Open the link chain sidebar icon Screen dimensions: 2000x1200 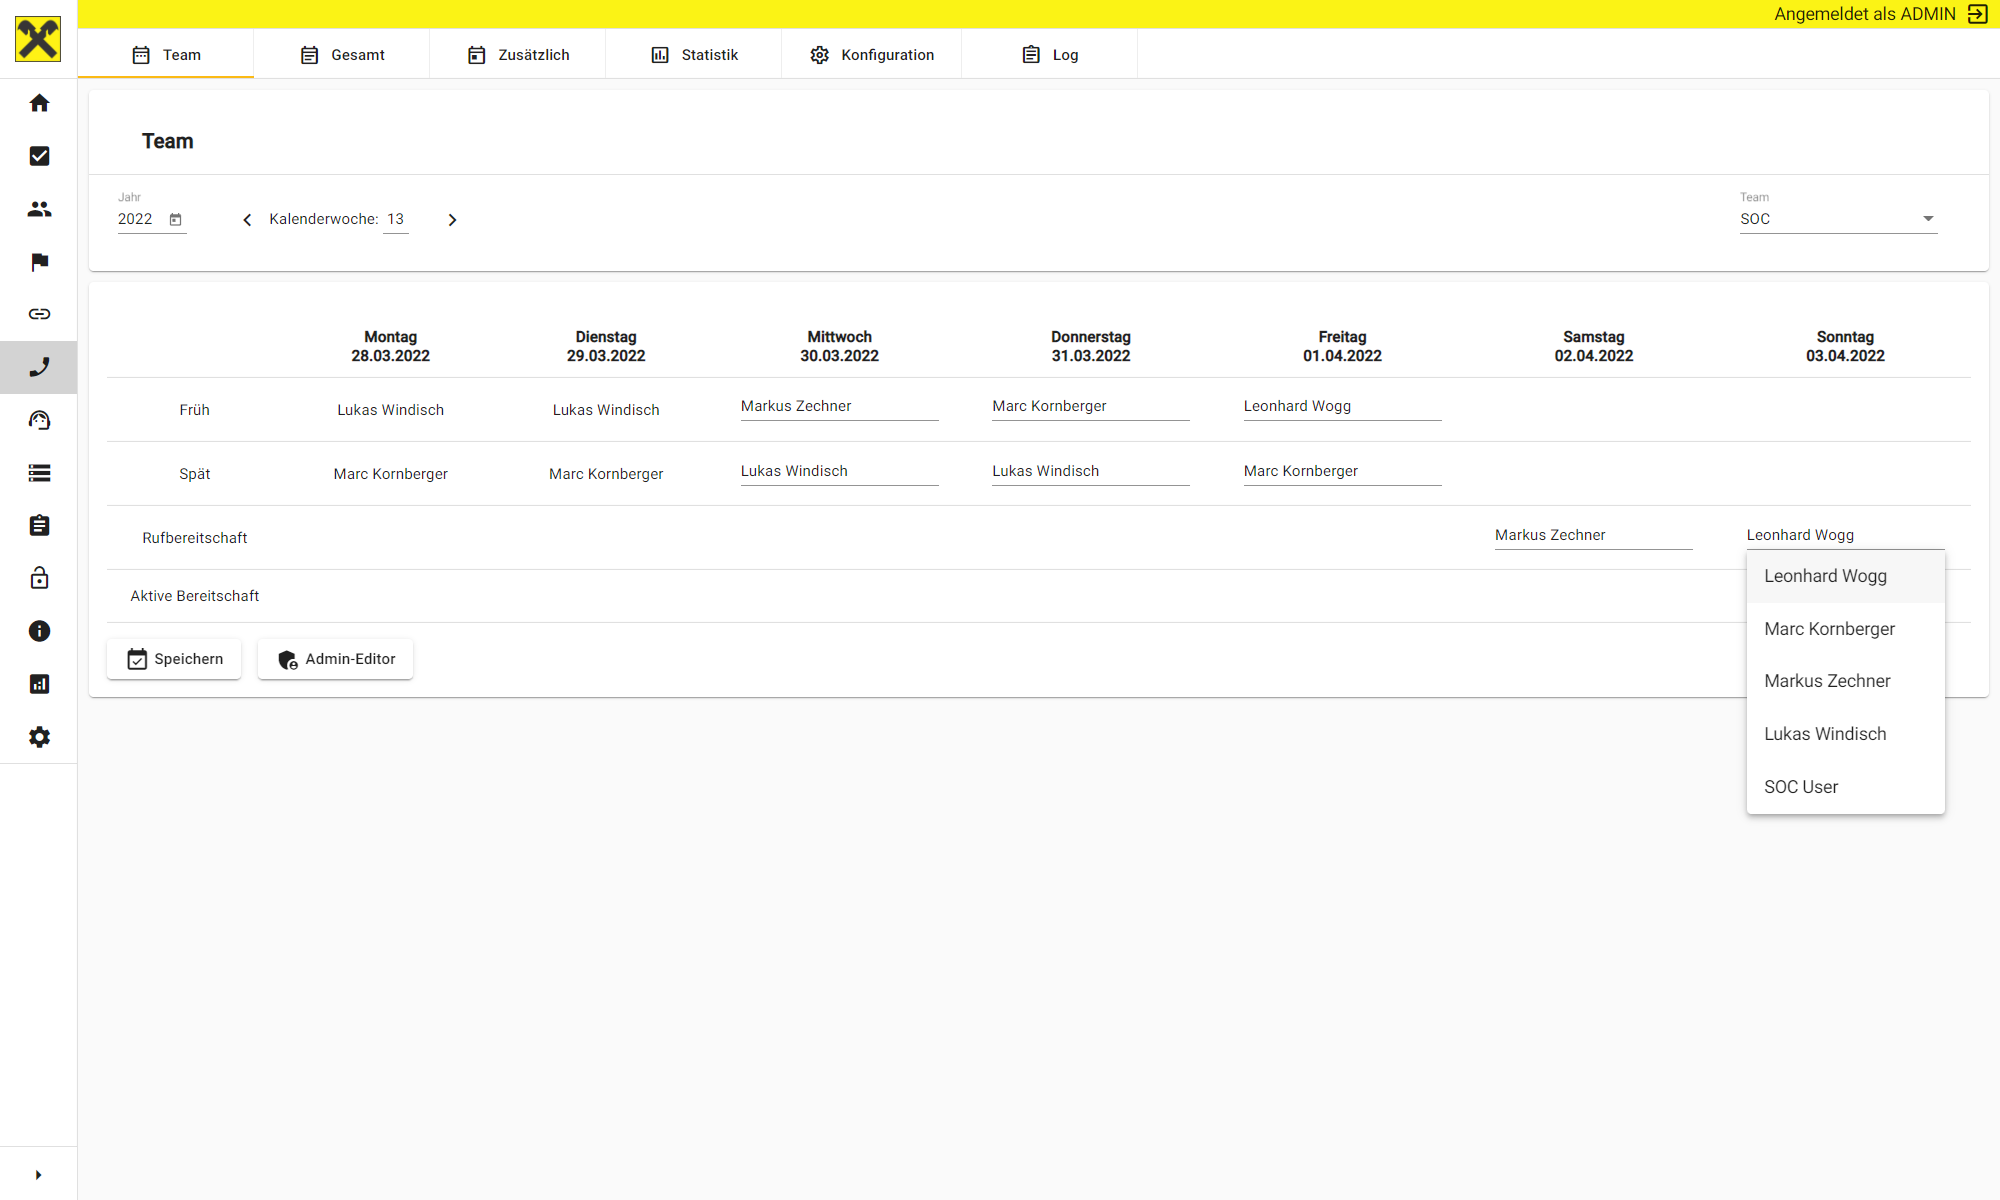[39, 314]
